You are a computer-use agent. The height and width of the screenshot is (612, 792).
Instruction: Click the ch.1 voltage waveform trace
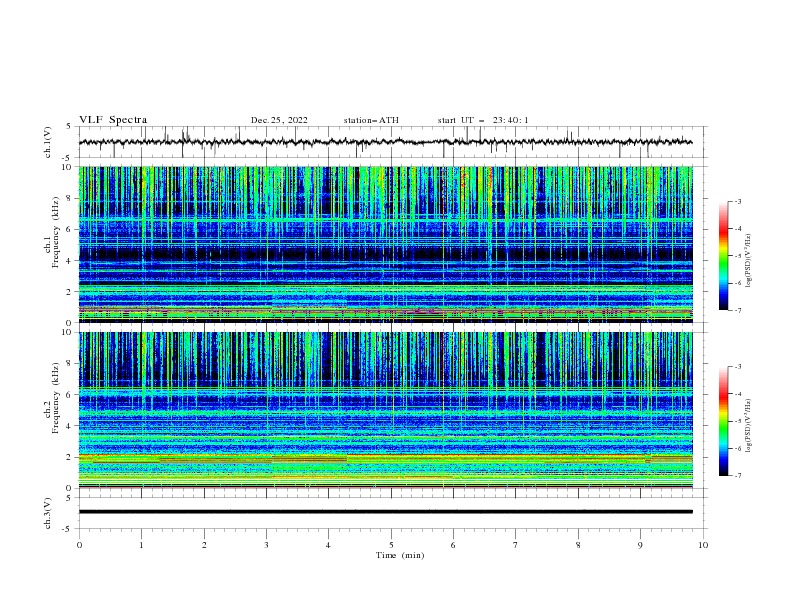385,142
